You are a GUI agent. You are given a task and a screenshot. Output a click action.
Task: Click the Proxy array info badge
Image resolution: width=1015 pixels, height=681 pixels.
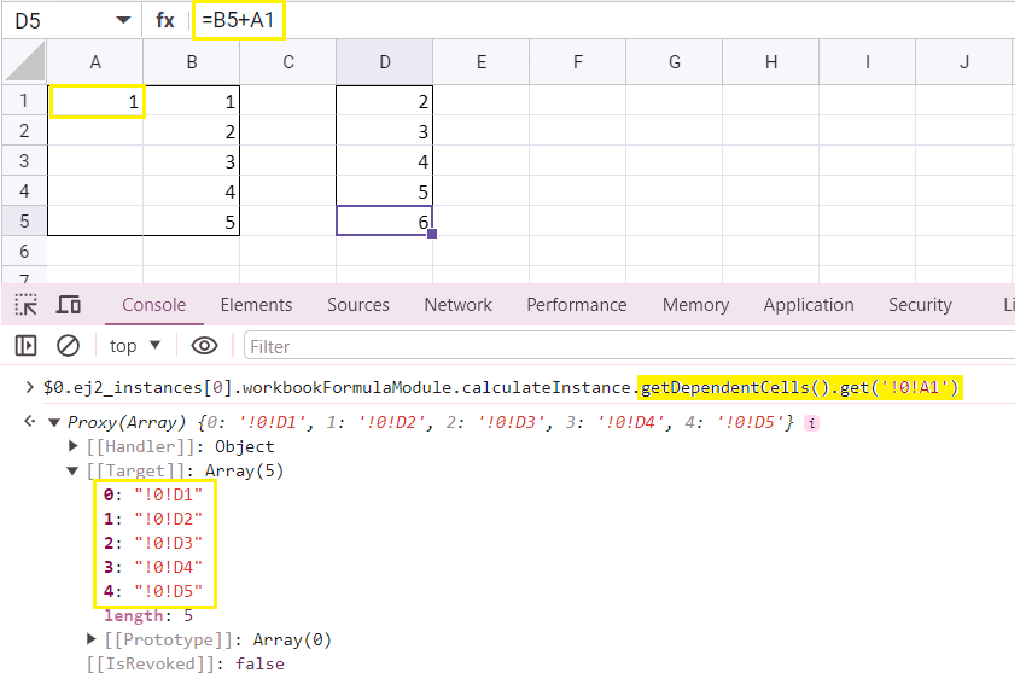(x=812, y=423)
